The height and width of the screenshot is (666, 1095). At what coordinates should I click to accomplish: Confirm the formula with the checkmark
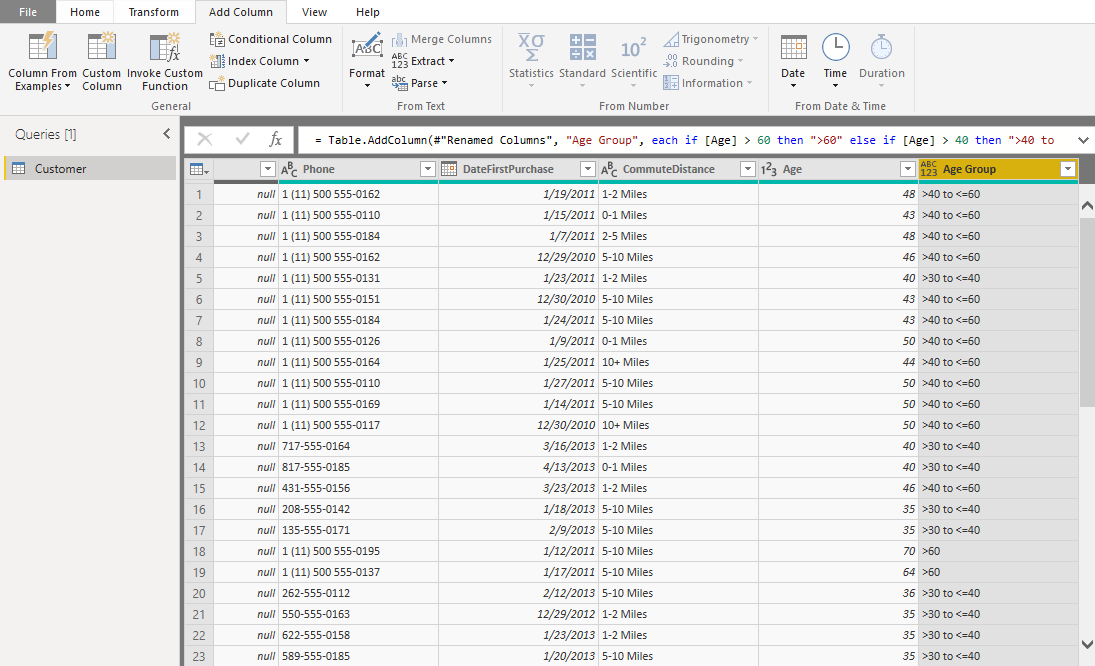click(x=242, y=139)
